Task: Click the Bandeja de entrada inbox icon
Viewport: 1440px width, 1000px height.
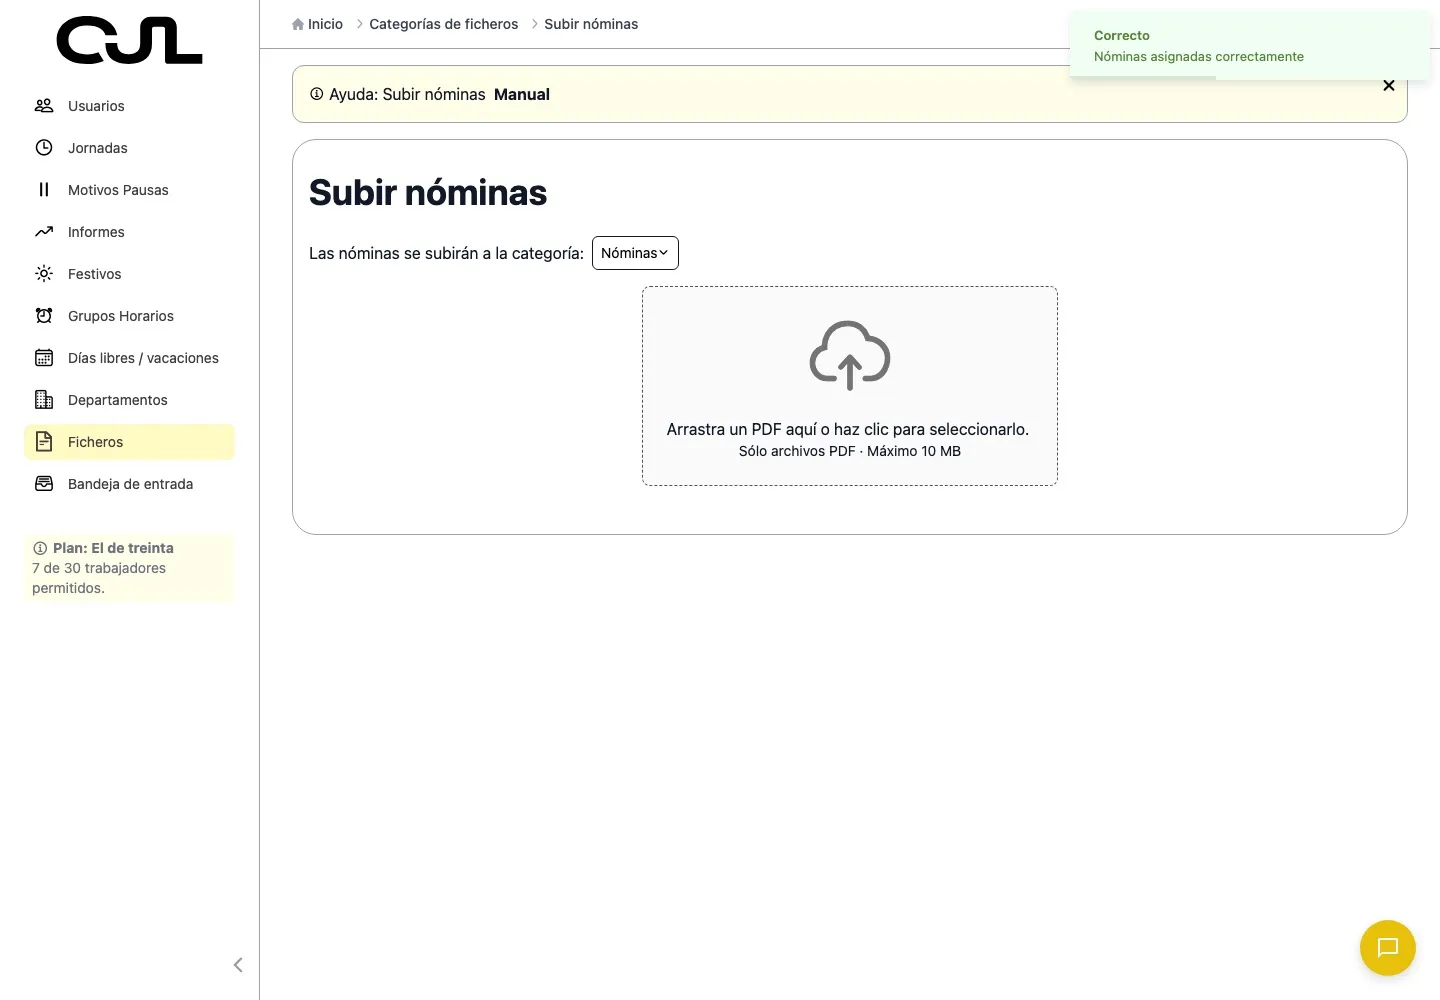Action: pyautogui.click(x=44, y=484)
